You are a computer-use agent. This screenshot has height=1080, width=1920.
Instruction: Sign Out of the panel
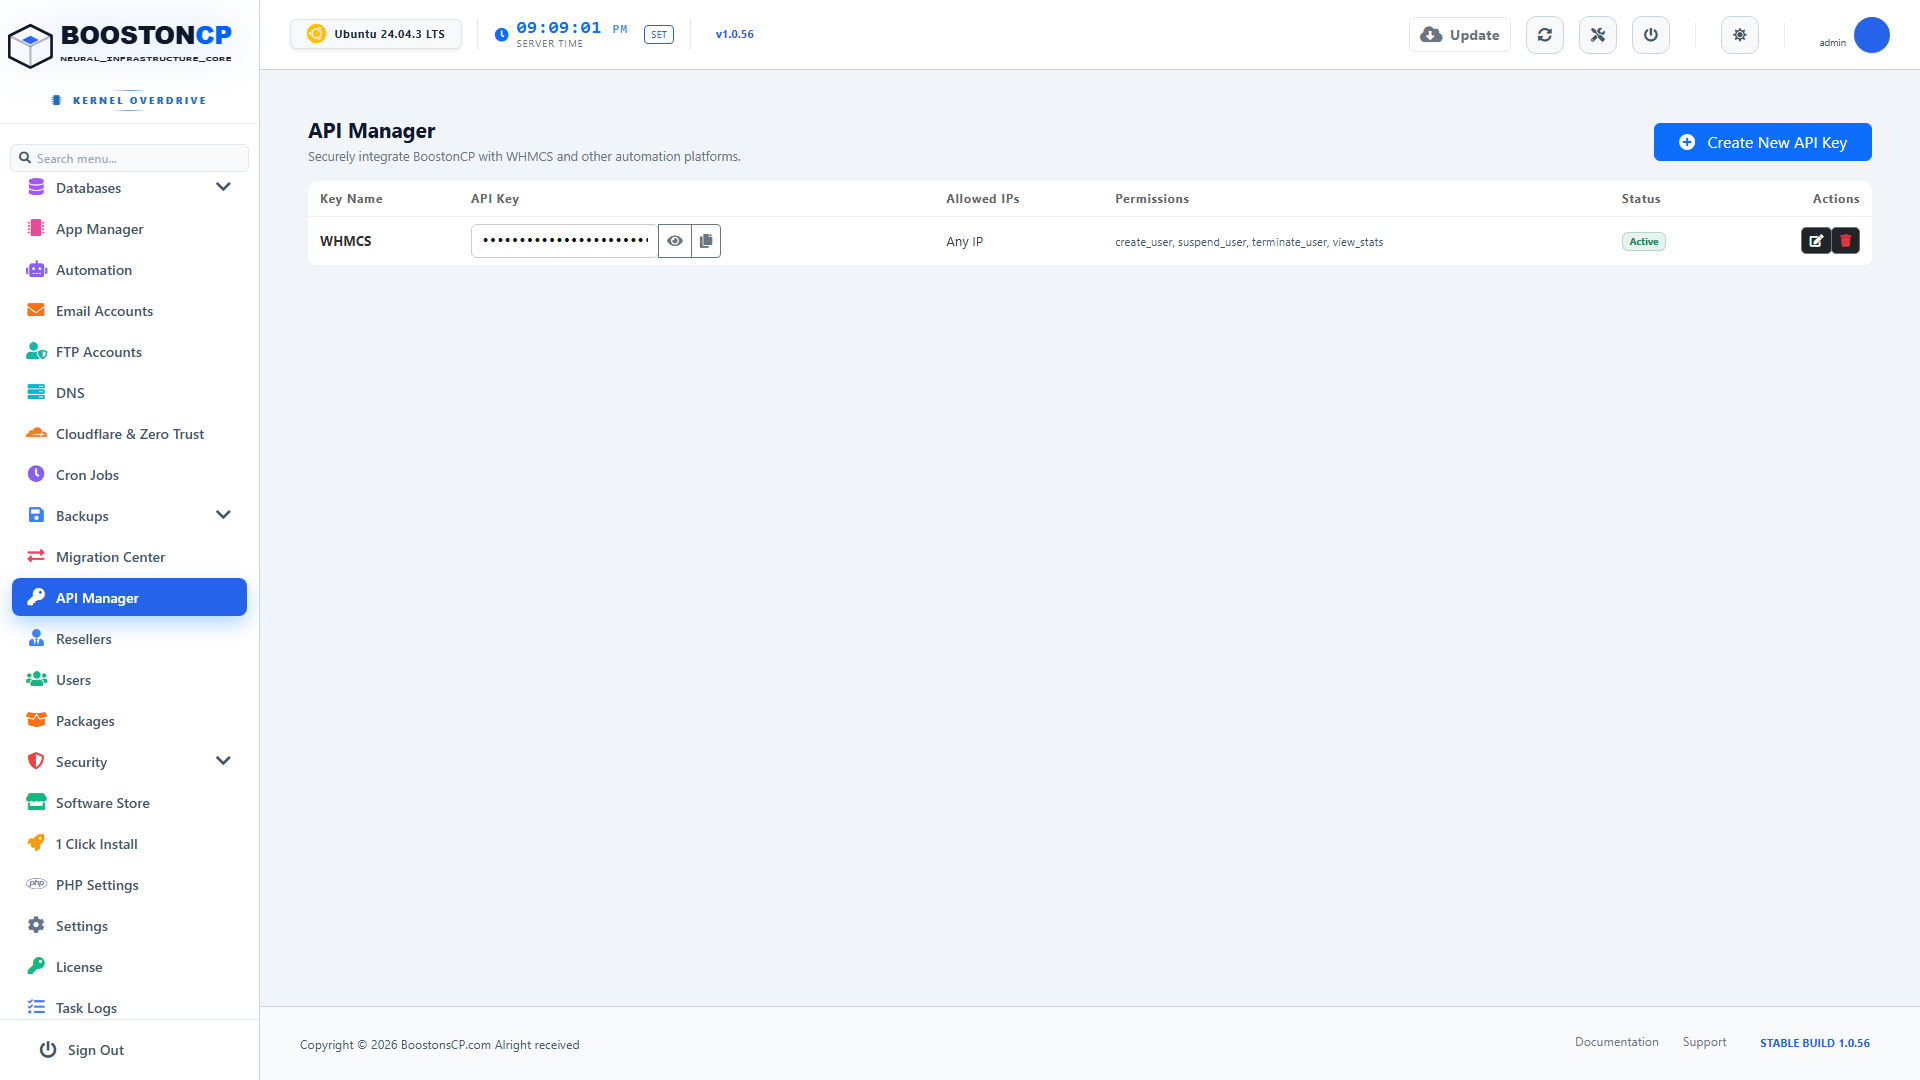point(82,1050)
